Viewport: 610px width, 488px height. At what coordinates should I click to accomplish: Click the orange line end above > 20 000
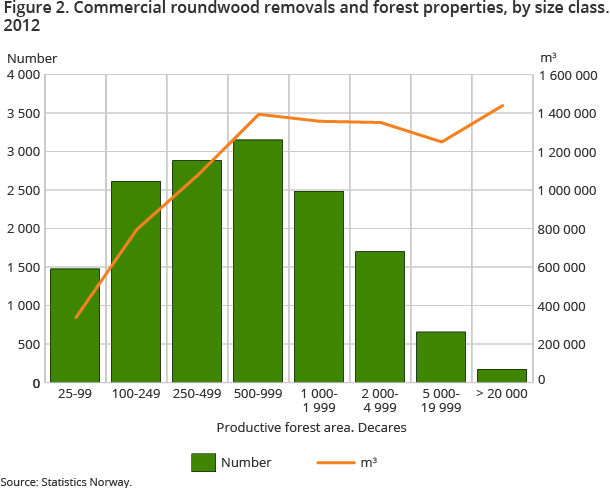502,105
